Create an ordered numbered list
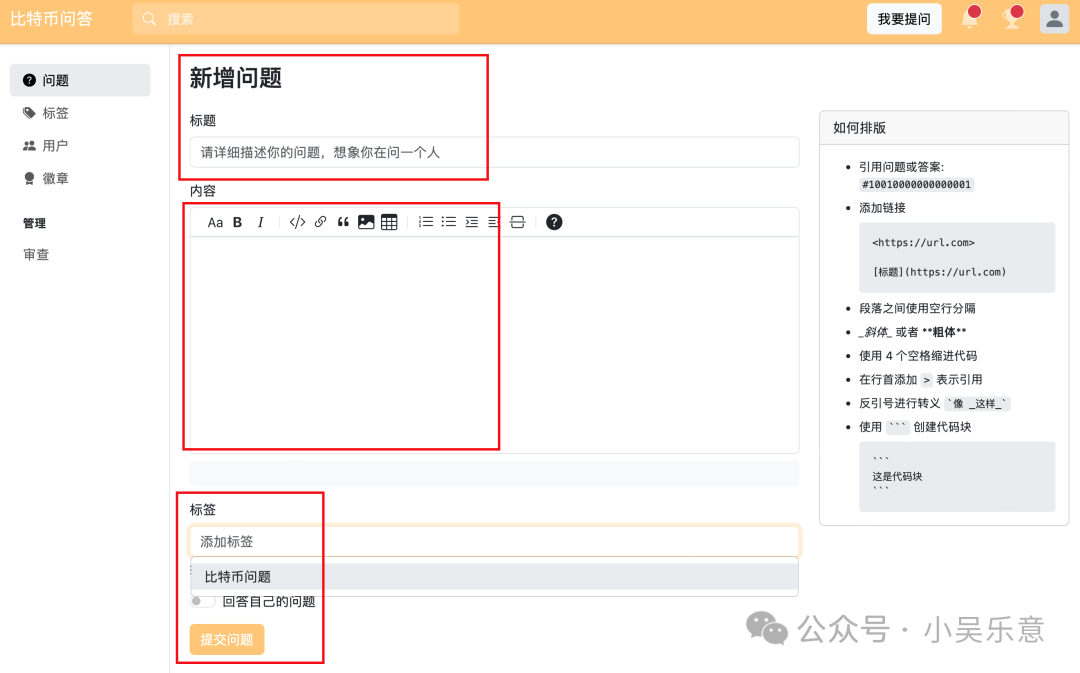The image size is (1080, 673). 426,222
